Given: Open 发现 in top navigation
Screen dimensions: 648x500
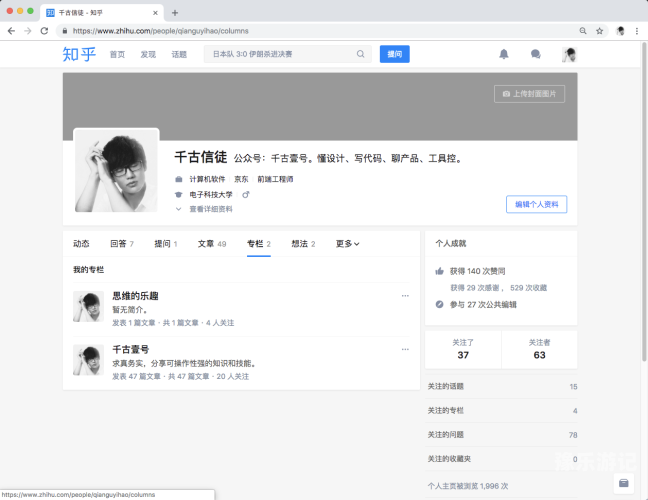Looking at the screenshot, I should (148, 54).
